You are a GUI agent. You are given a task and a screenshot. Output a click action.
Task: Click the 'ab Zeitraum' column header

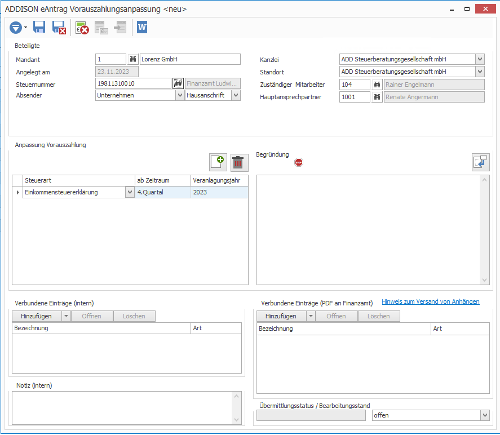163,180
